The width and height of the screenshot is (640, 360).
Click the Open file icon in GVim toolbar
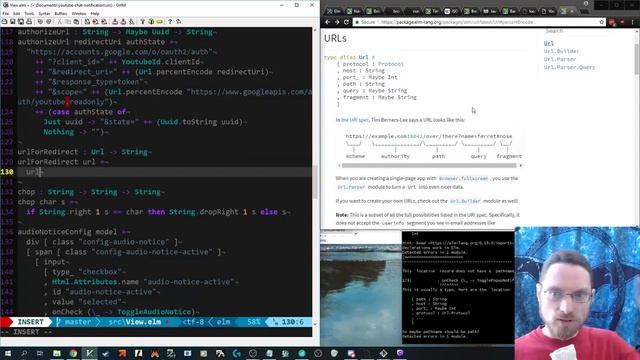coord(4,21)
